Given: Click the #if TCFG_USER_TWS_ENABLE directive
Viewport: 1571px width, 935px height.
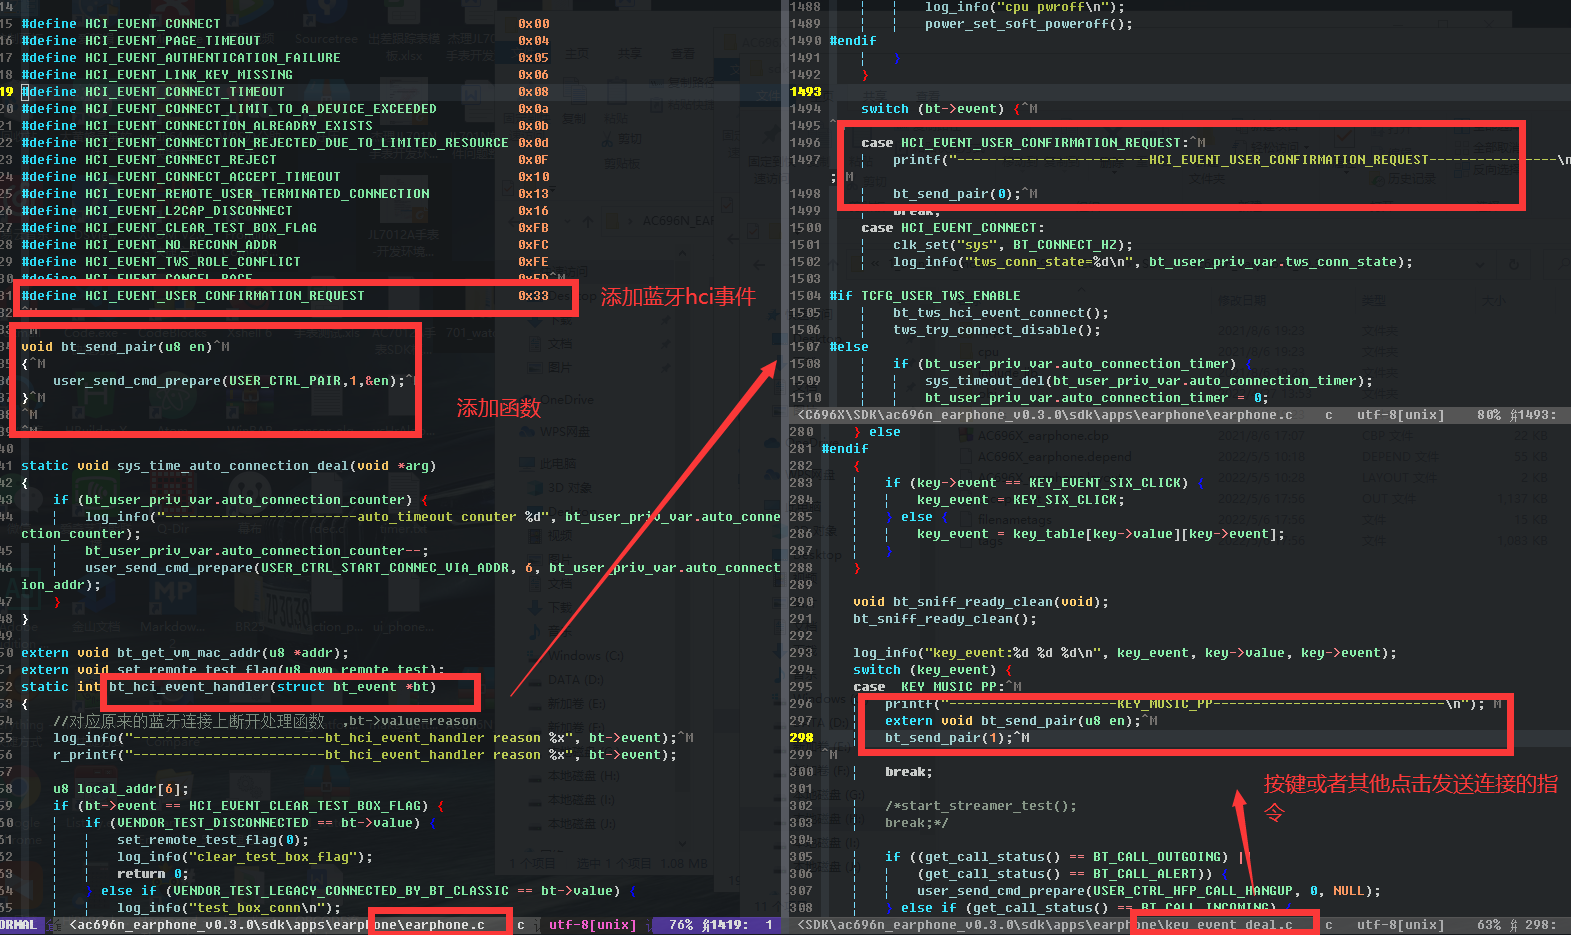Looking at the screenshot, I should click(x=925, y=296).
